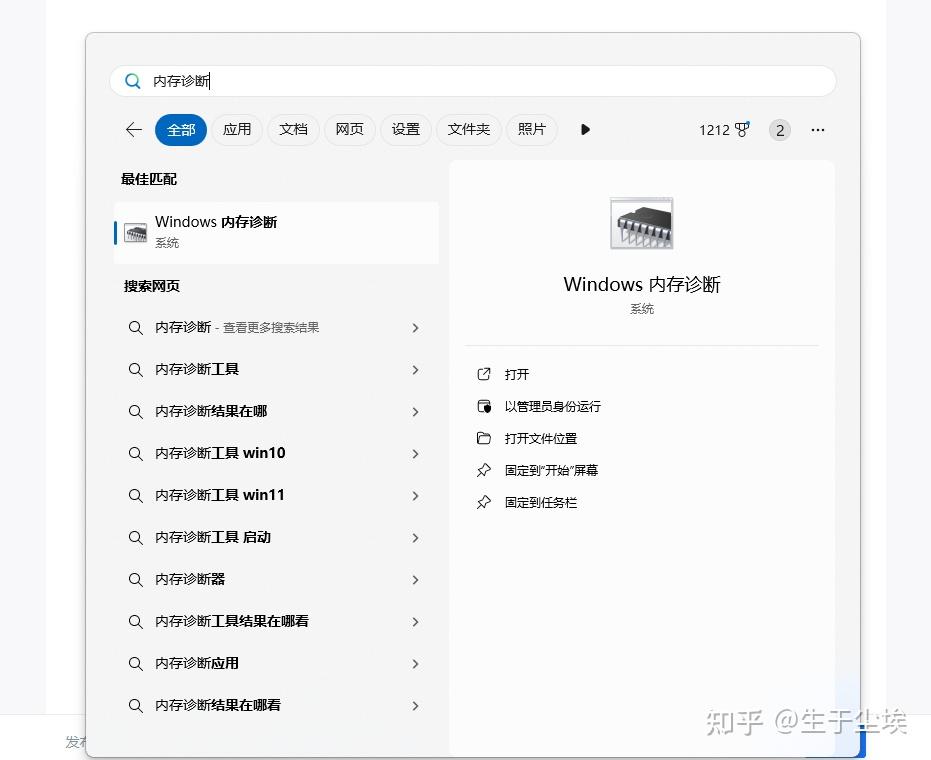Click the Windows 内存诊断 title in details pane

pyautogui.click(x=642, y=284)
